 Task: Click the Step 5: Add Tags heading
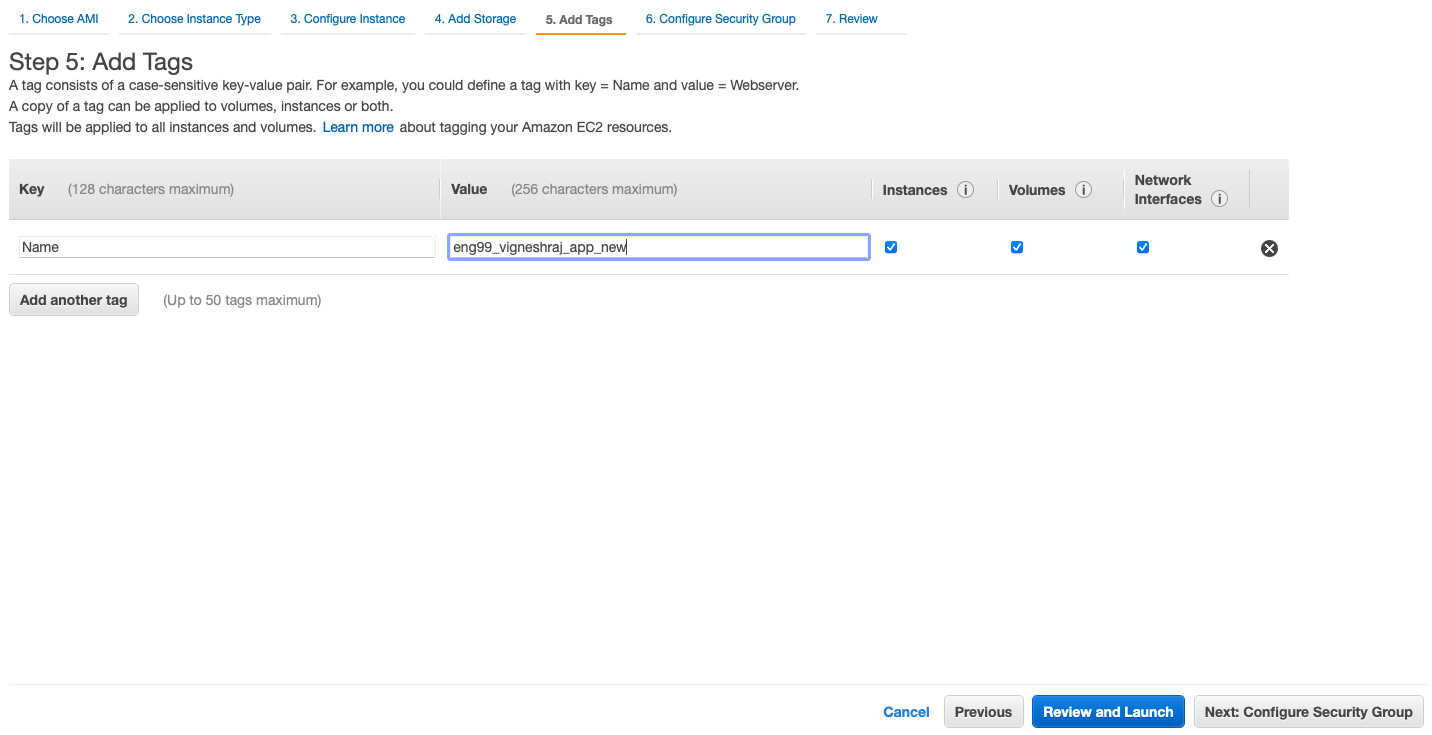click(x=101, y=62)
